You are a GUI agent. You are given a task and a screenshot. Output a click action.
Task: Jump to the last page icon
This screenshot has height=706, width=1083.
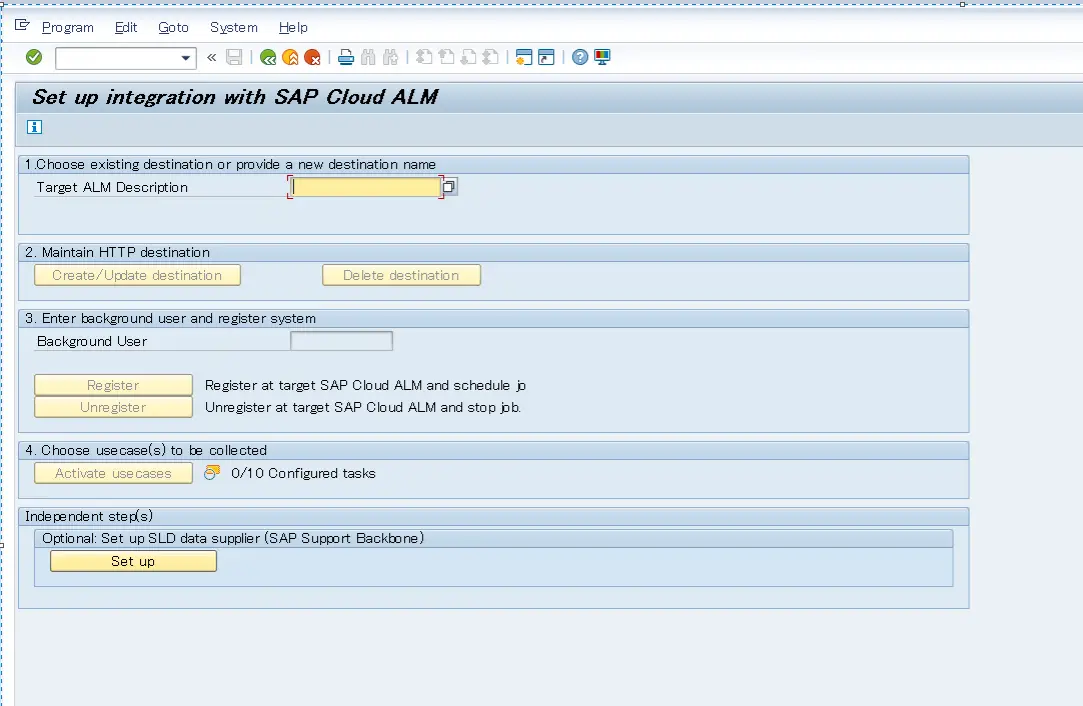[490, 57]
